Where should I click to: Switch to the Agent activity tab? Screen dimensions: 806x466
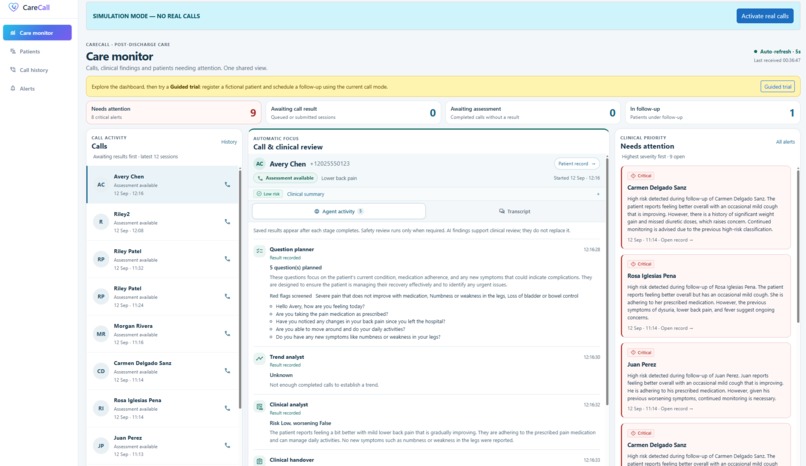[339, 211]
